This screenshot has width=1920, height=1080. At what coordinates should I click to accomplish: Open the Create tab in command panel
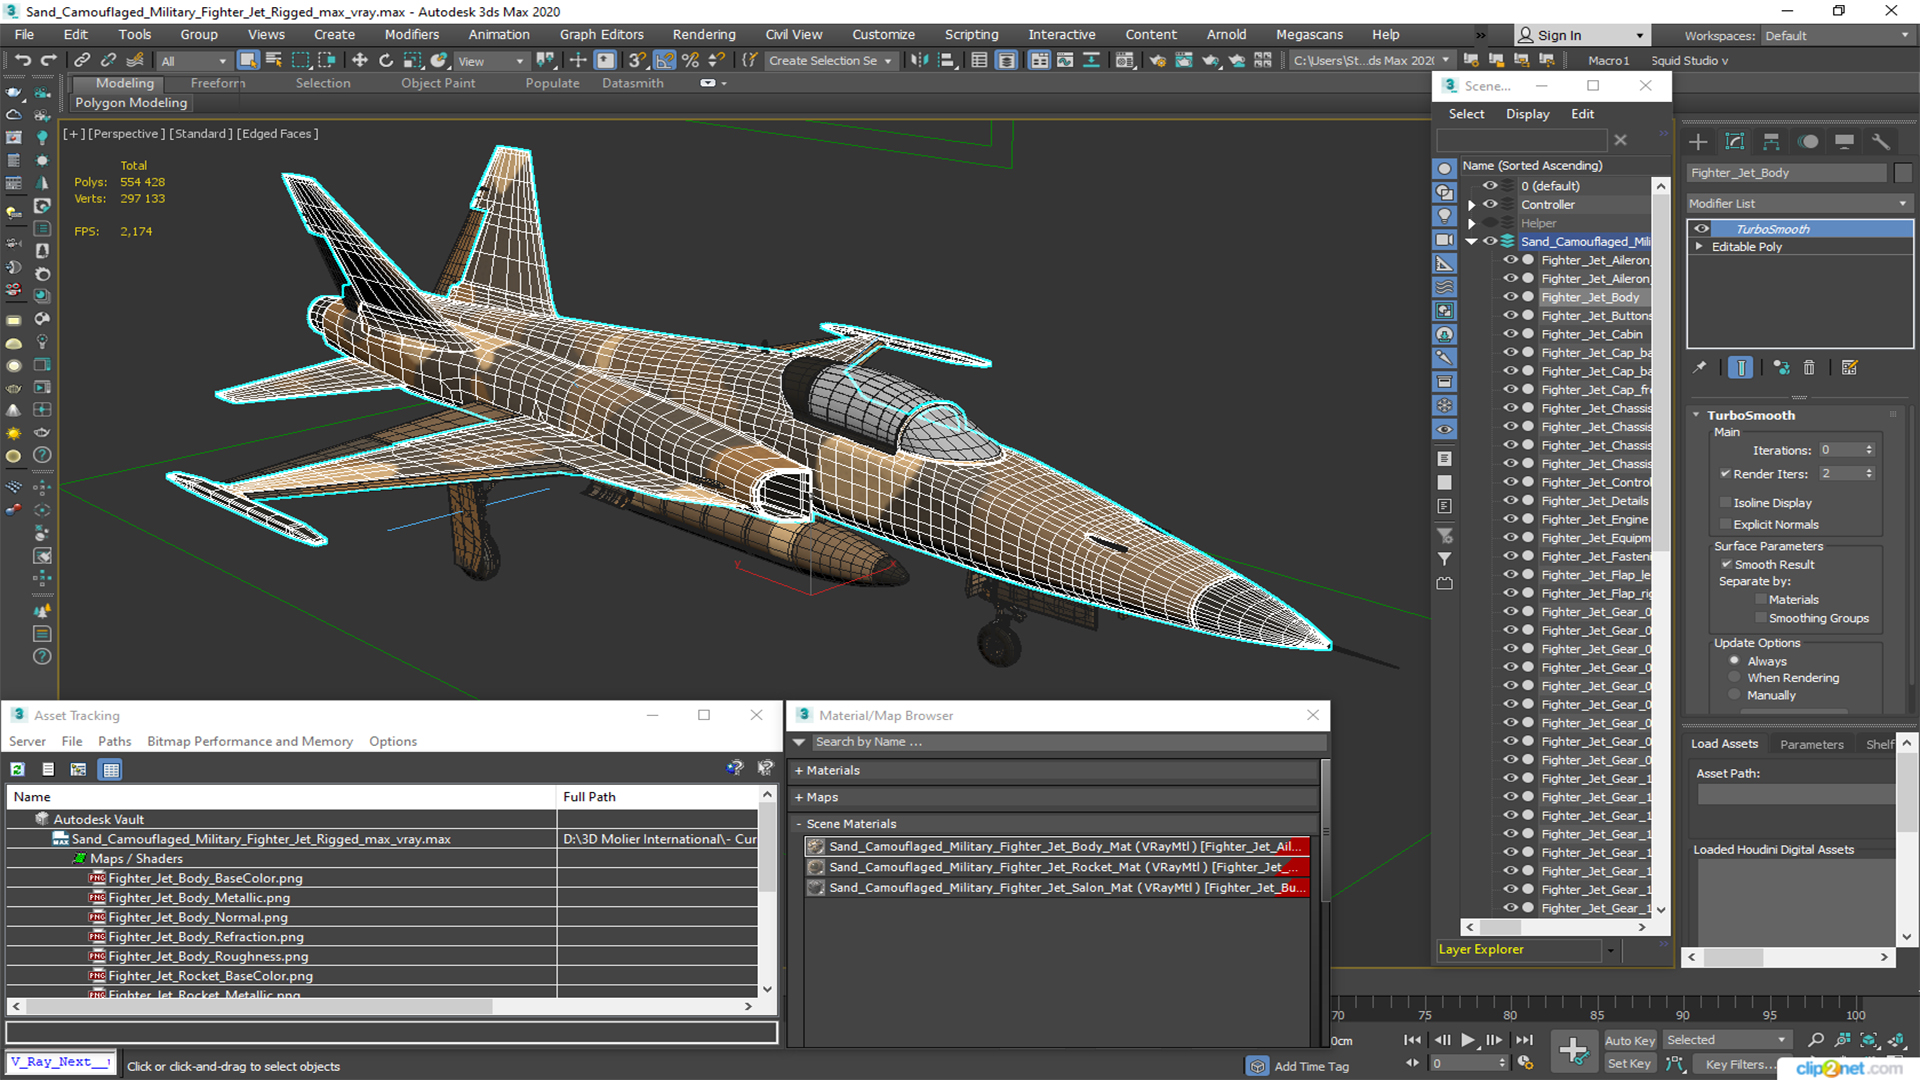pos(1698,142)
